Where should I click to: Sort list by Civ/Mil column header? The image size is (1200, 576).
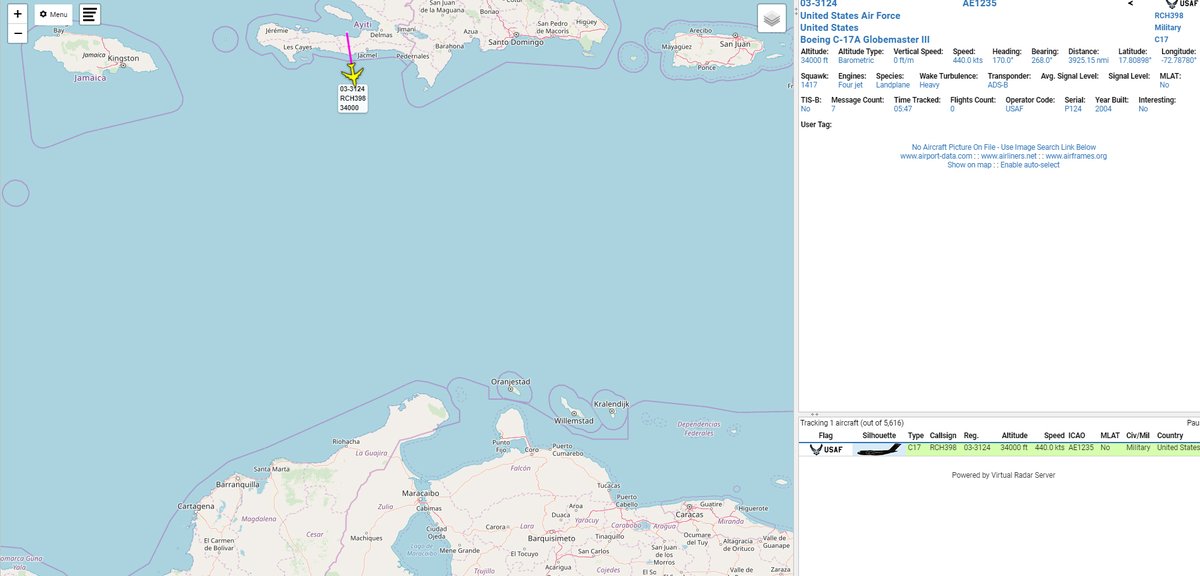(x=1138, y=436)
